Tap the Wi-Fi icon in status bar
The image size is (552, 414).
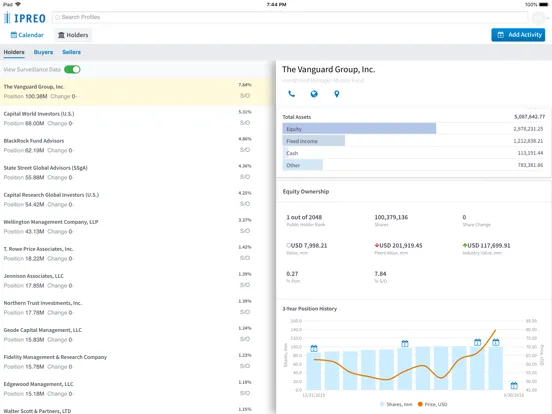pyautogui.click(x=18, y=4)
